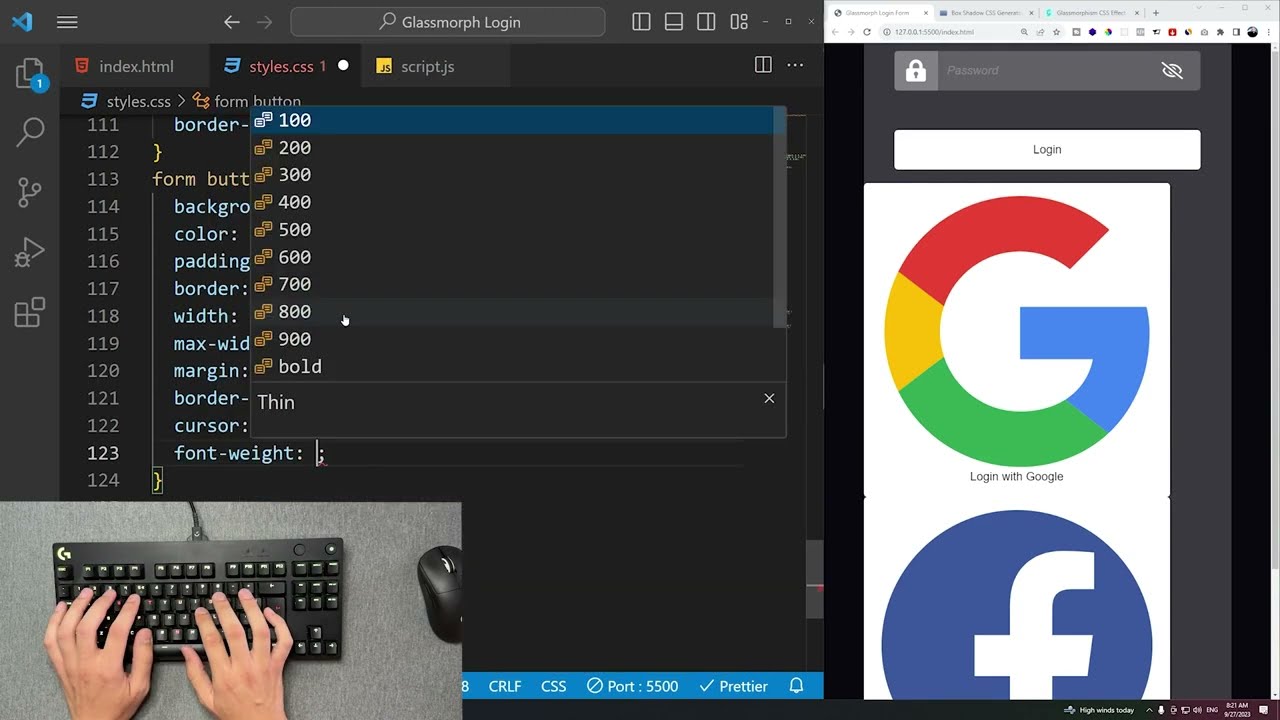Toggle password visibility eye icon

point(1172,70)
